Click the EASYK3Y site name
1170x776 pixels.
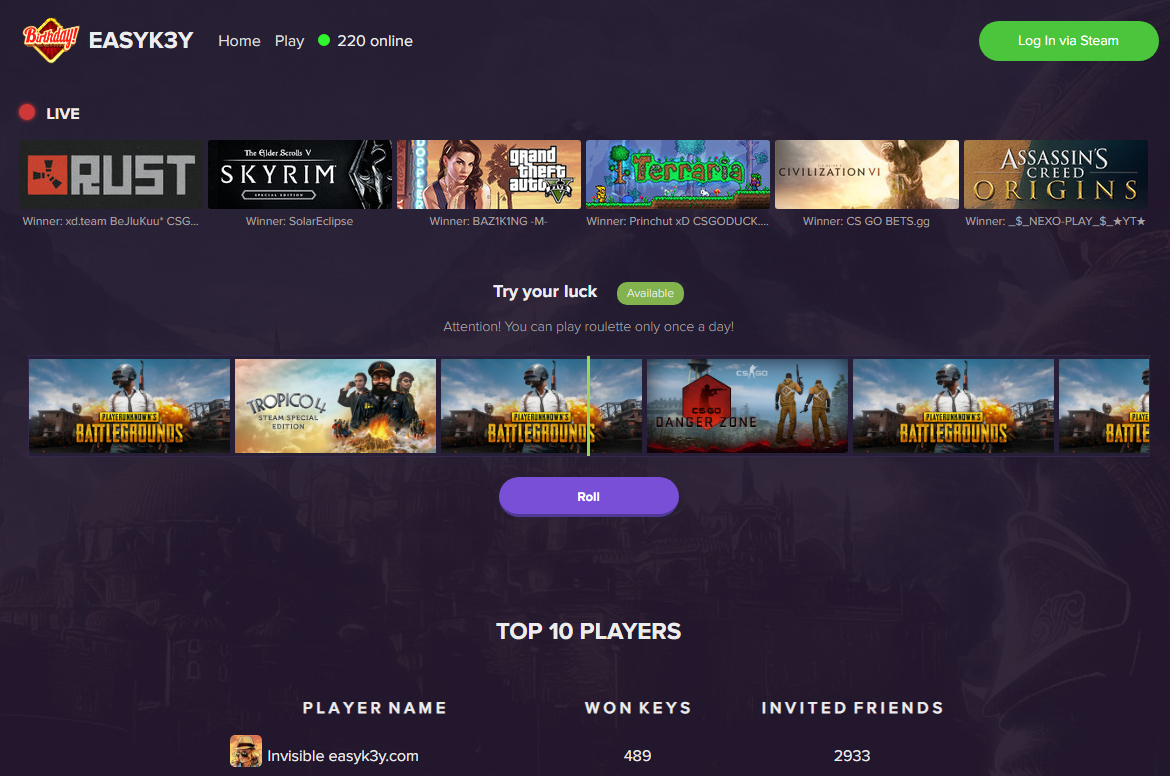pyautogui.click(x=141, y=40)
